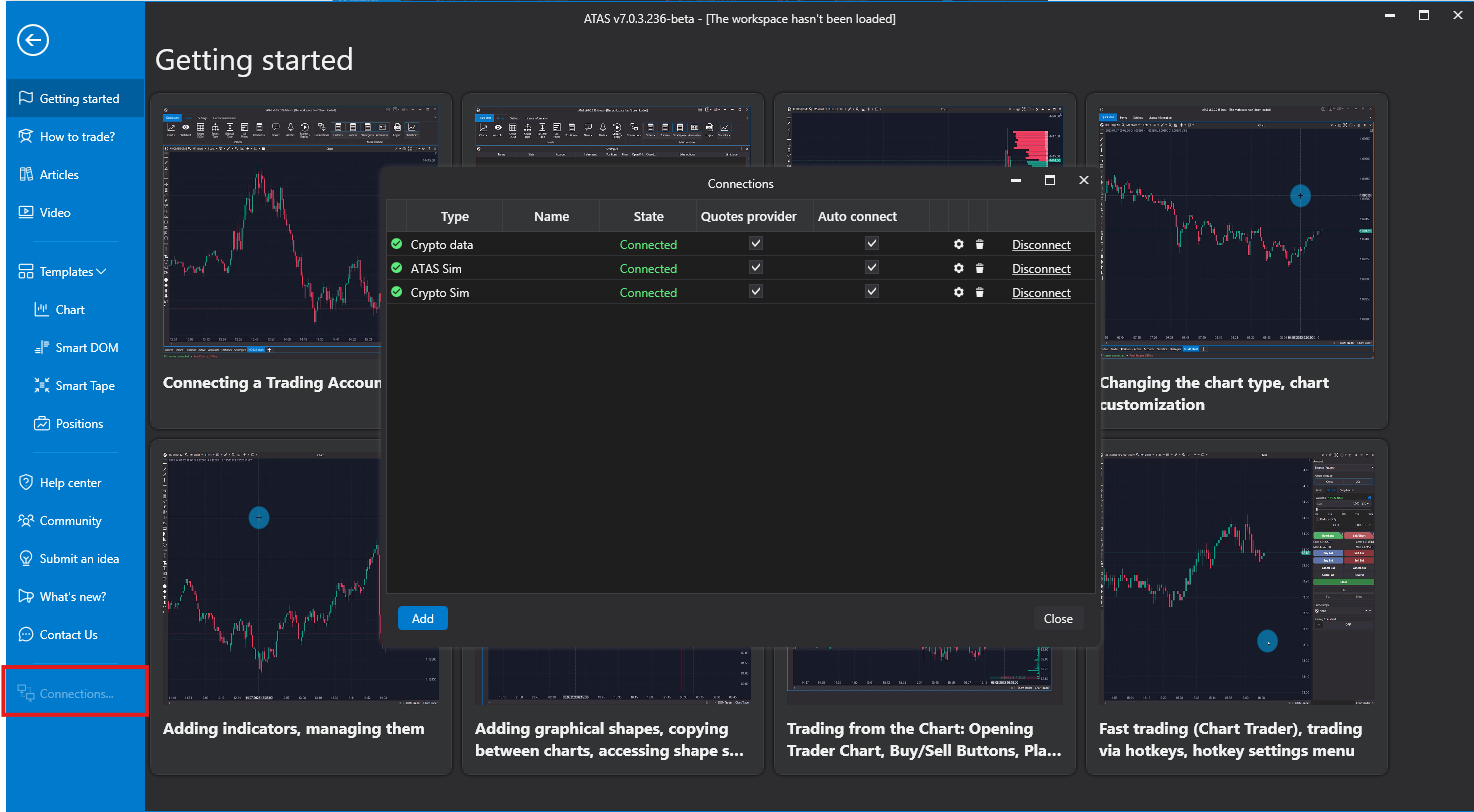Click the Quotes provider column header

[749, 216]
